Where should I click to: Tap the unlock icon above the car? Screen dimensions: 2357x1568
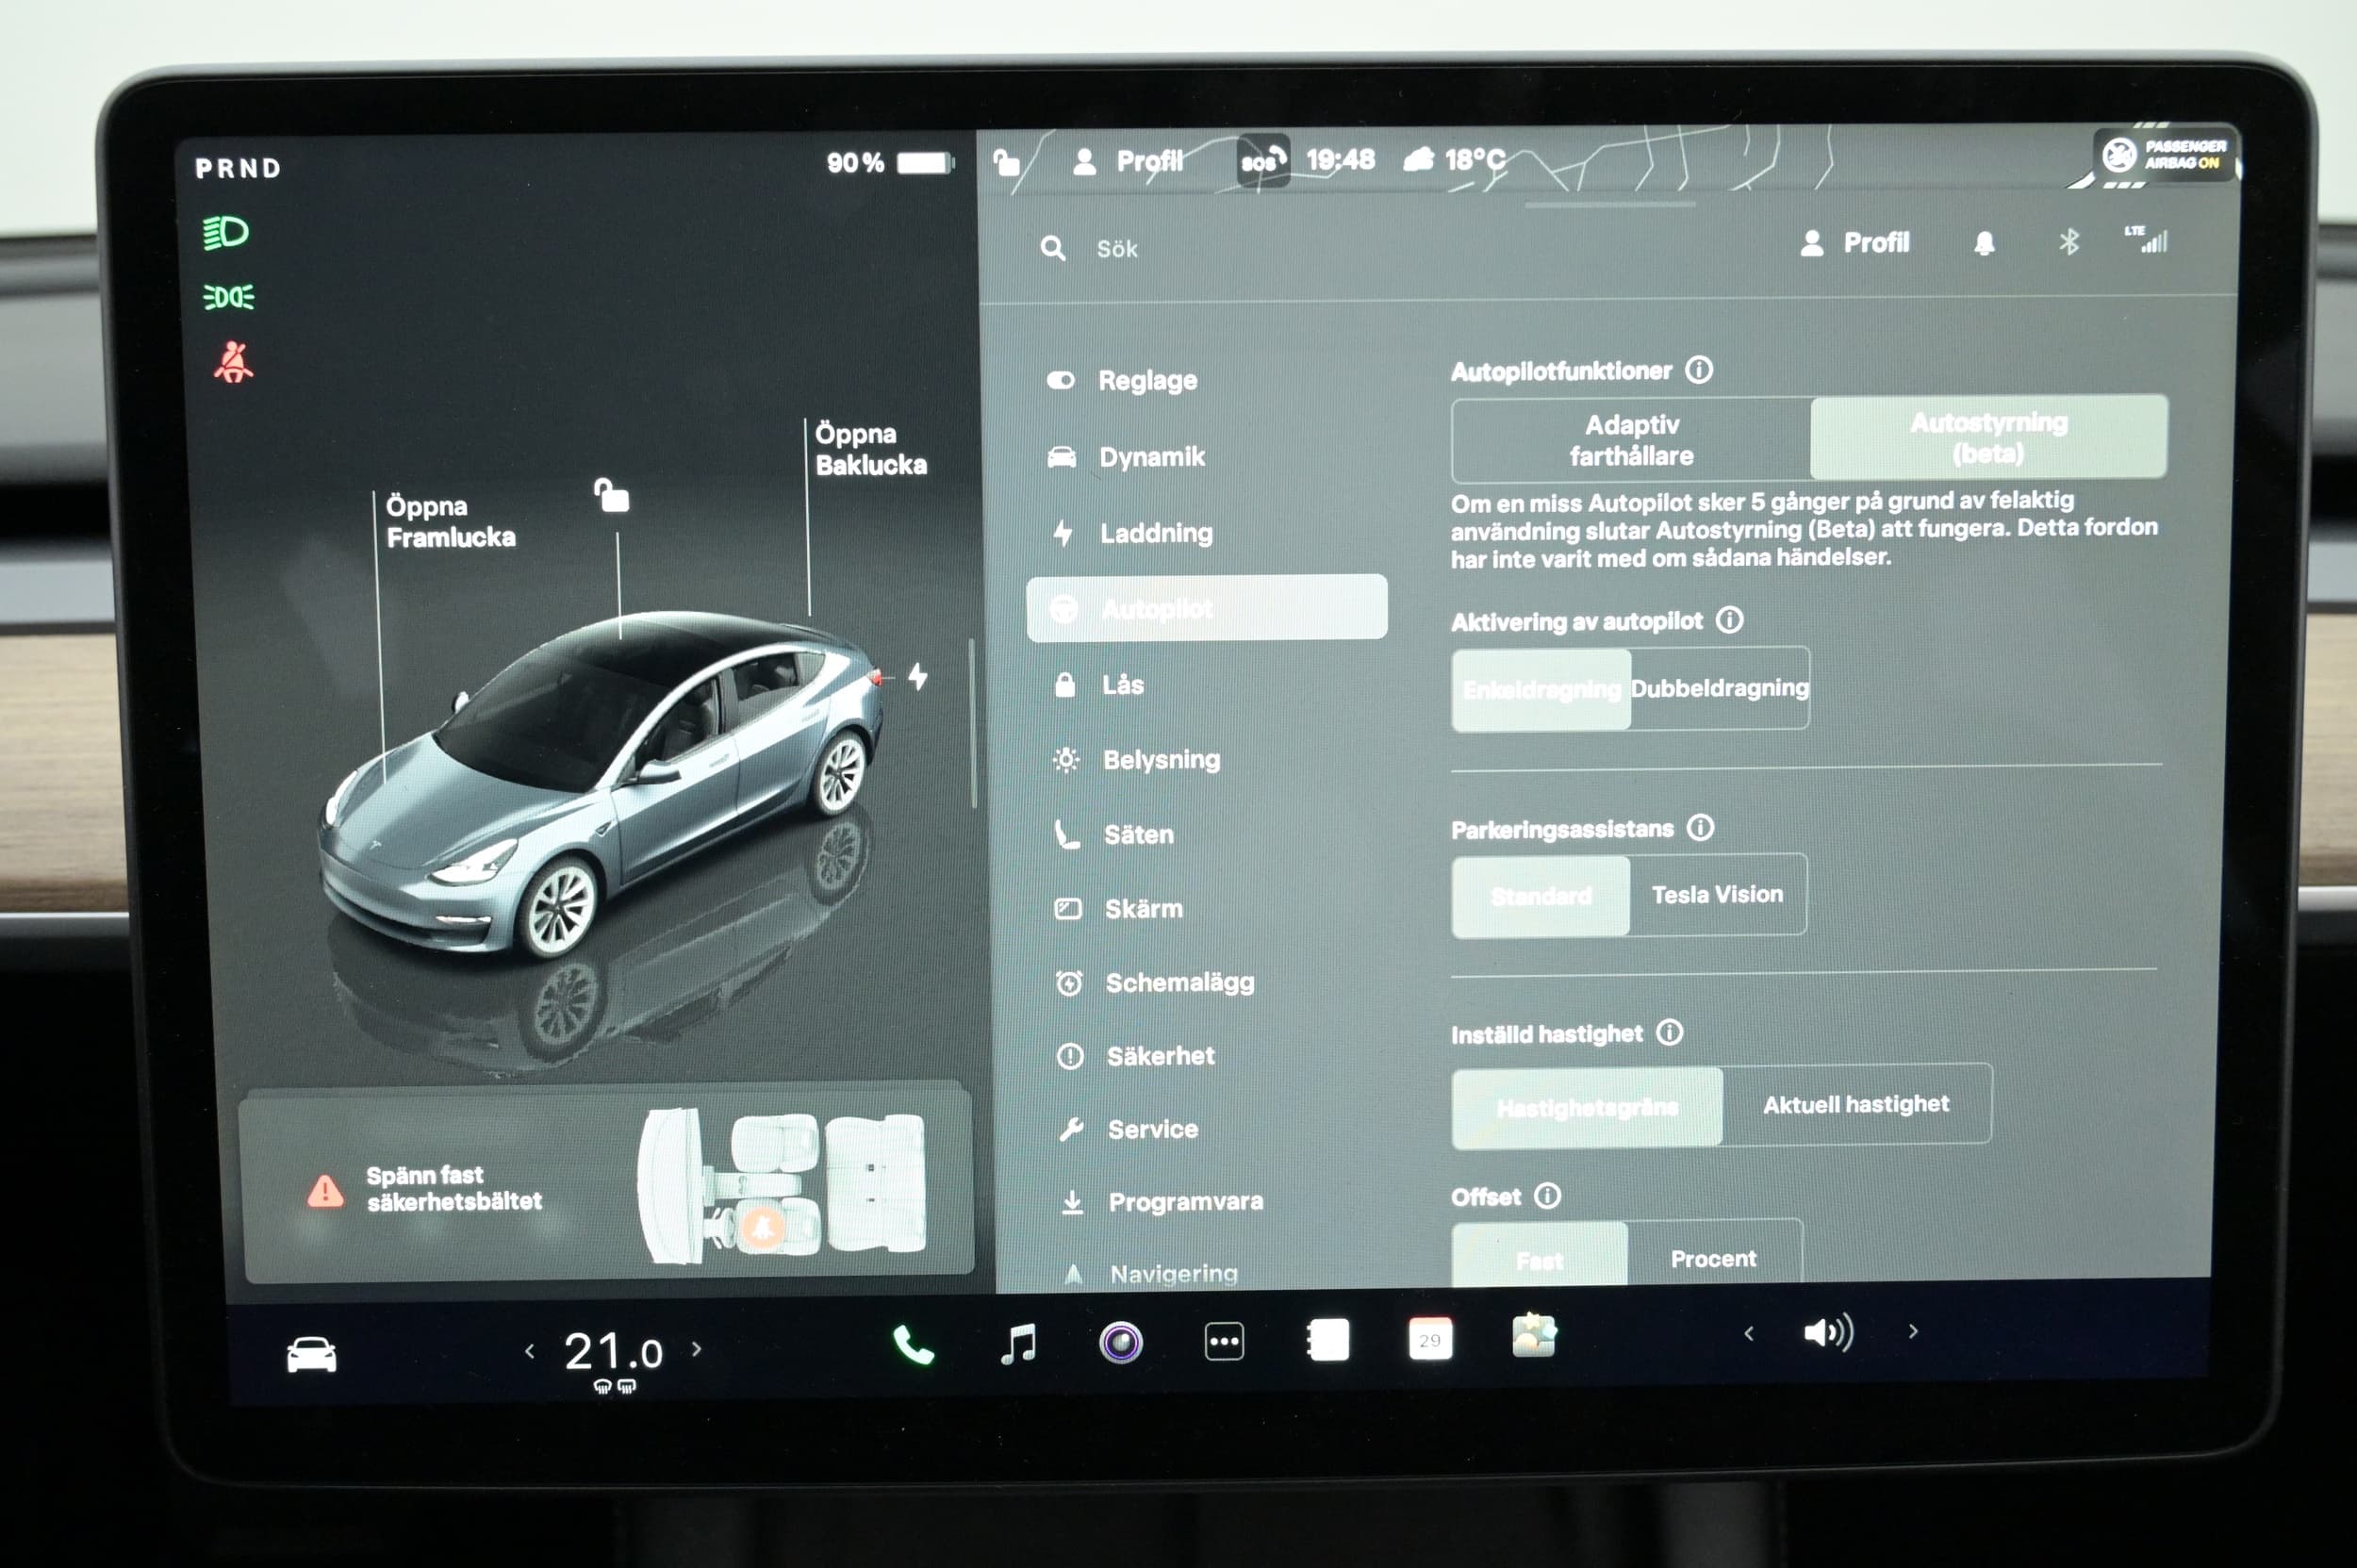[611, 495]
